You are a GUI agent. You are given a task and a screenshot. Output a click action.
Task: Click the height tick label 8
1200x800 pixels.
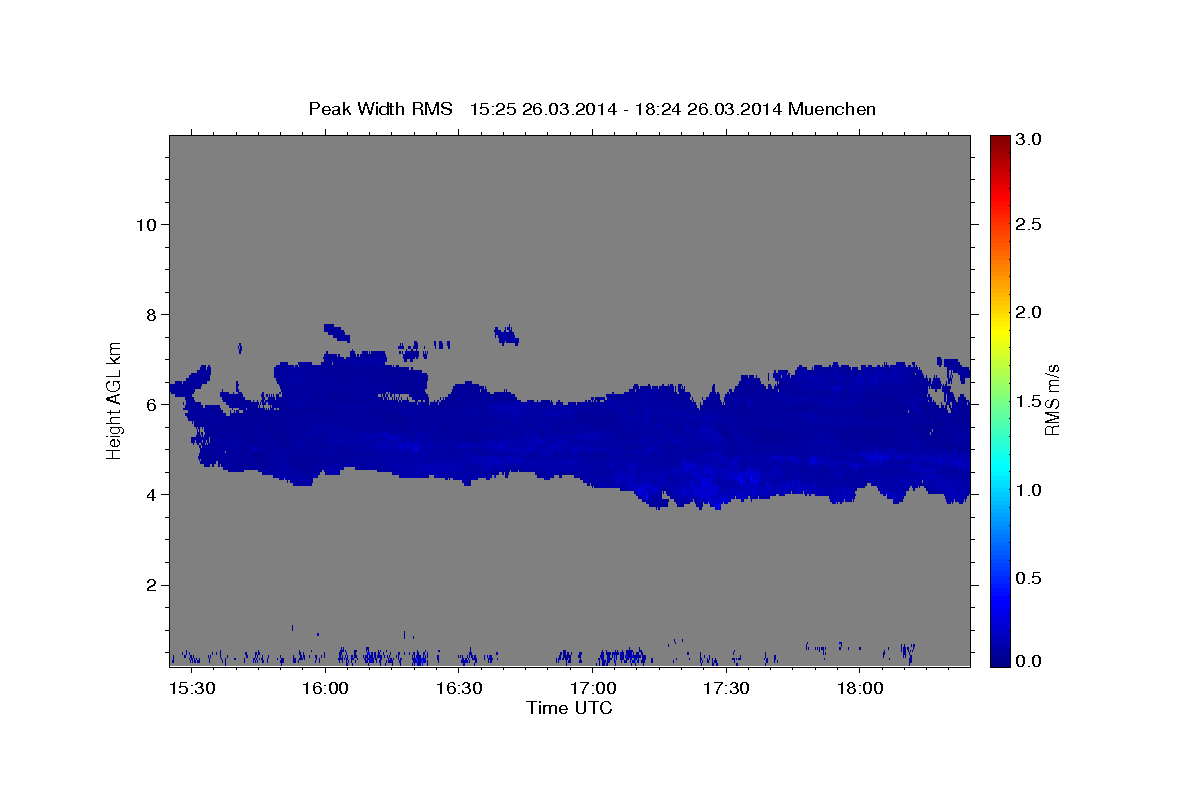coord(150,314)
